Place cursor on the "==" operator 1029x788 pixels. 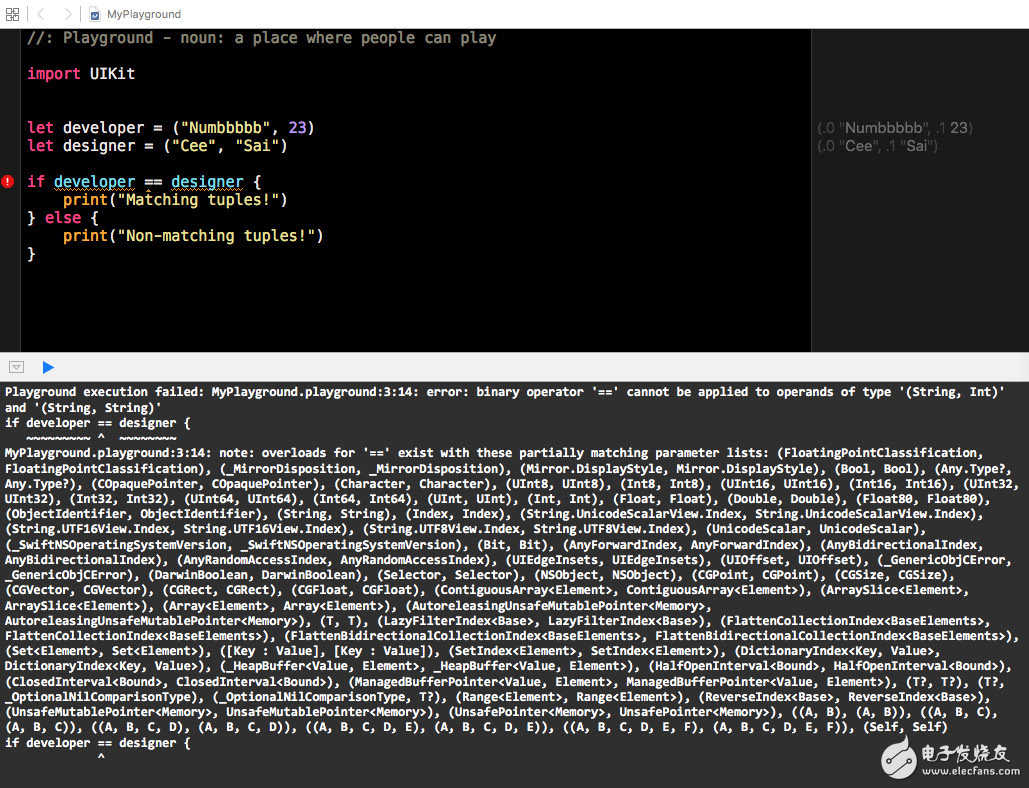(x=153, y=182)
